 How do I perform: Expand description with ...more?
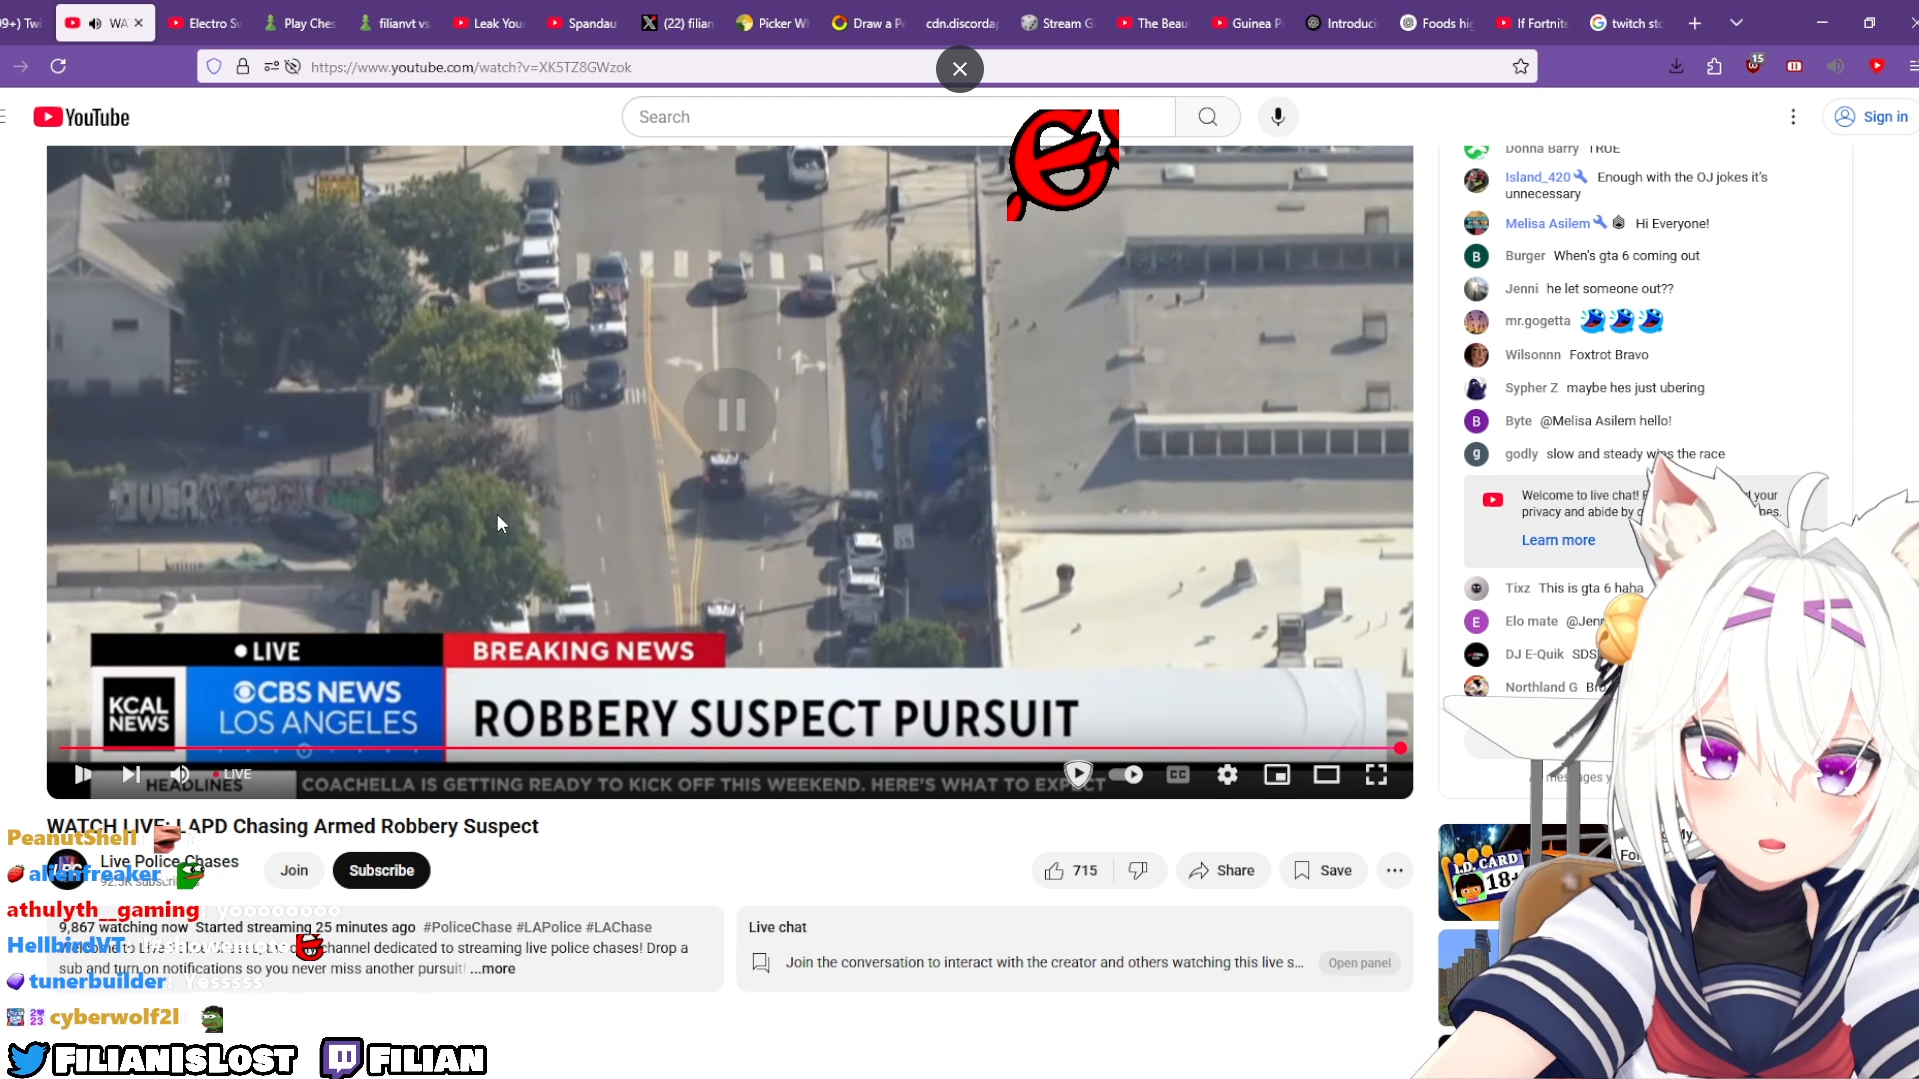point(493,968)
